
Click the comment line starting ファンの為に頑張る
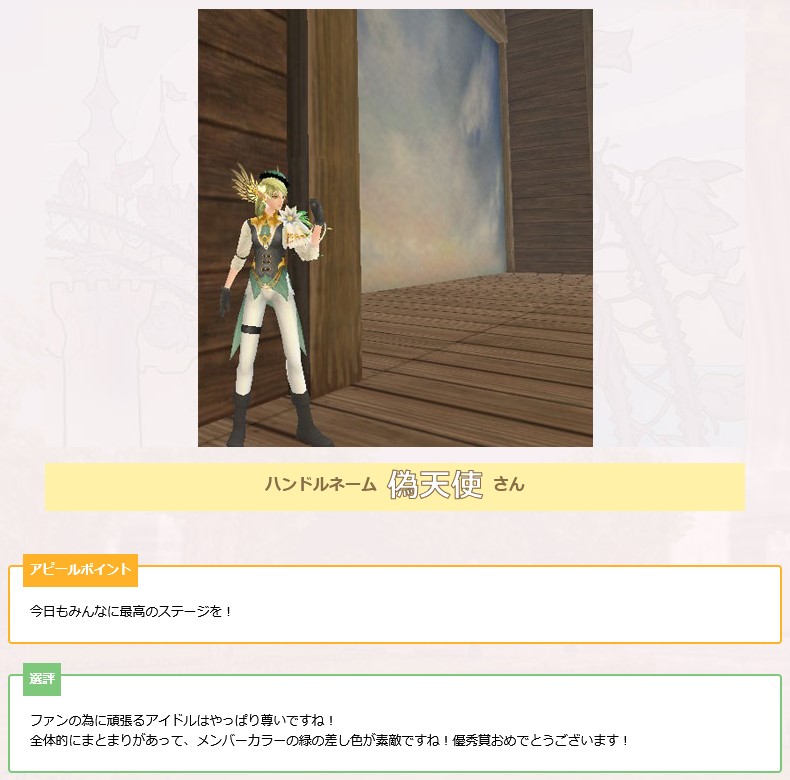click(182, 720)
